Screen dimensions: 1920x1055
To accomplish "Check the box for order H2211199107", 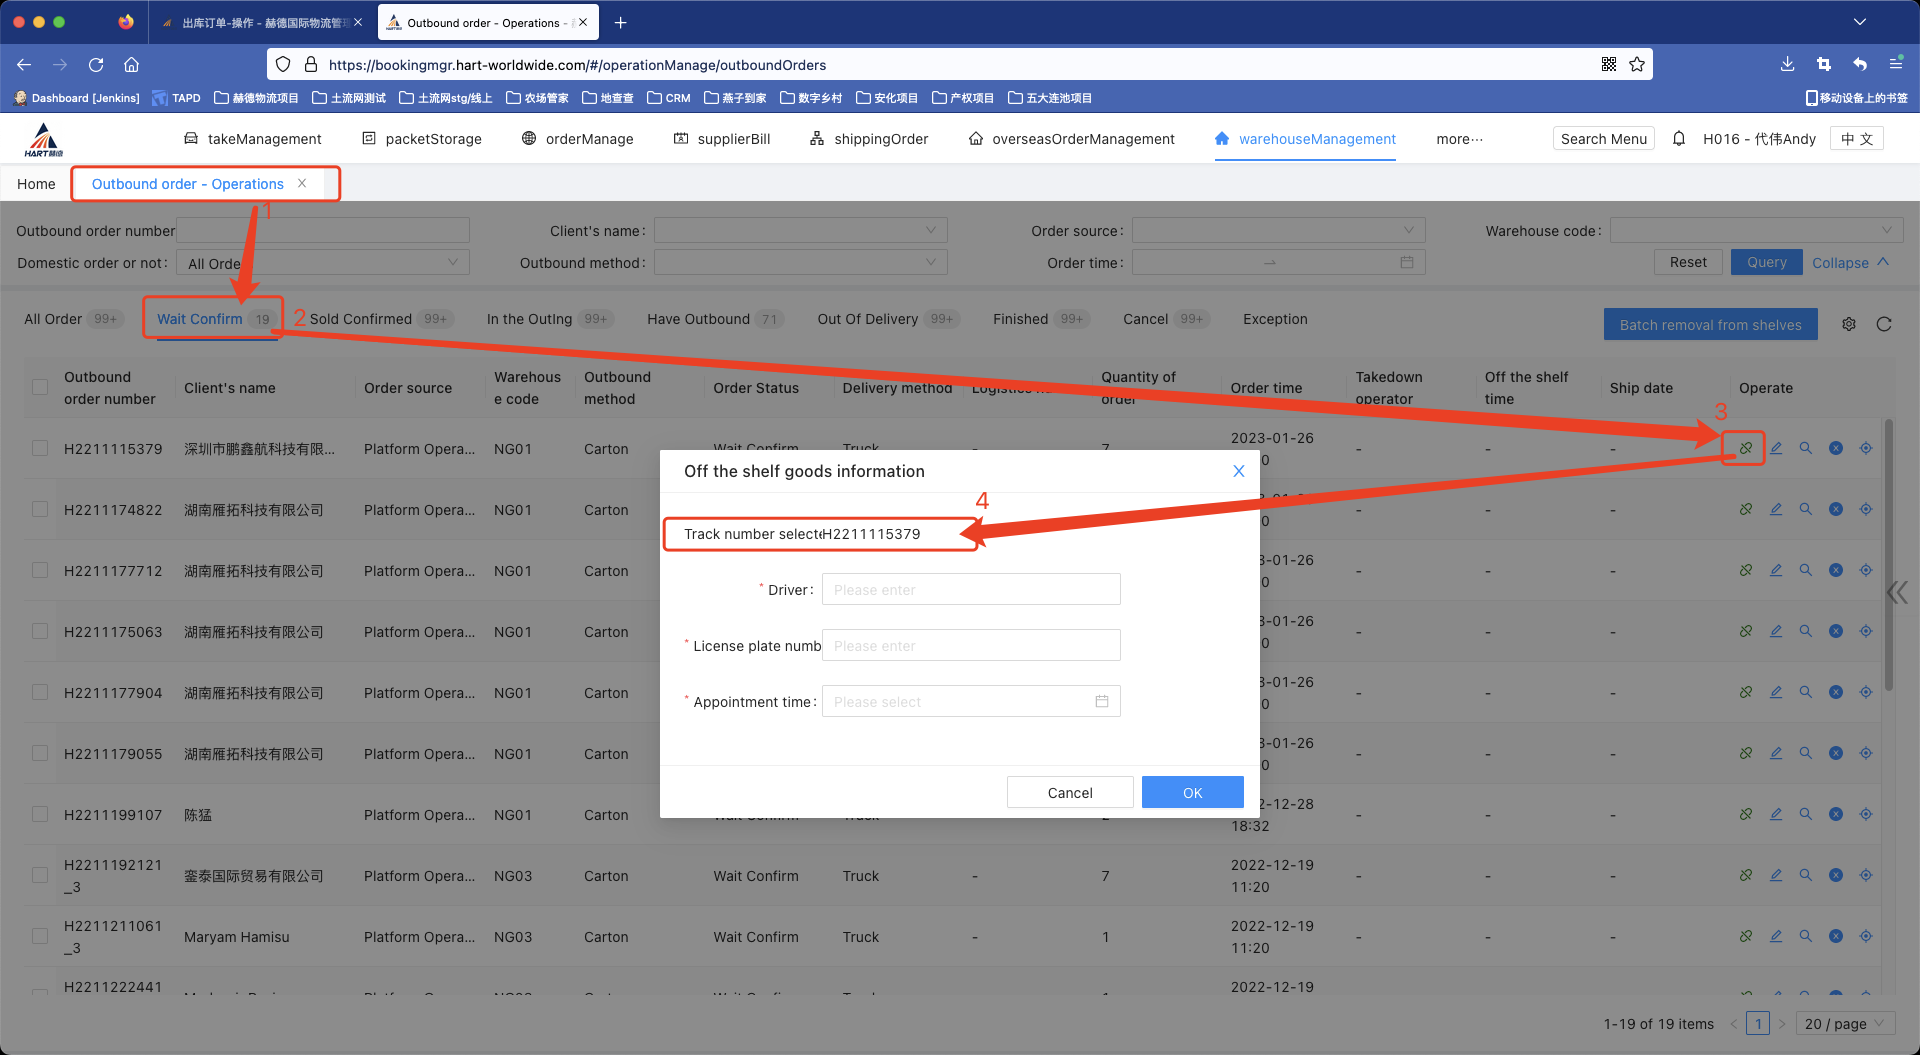I will [x=40, y=814].
